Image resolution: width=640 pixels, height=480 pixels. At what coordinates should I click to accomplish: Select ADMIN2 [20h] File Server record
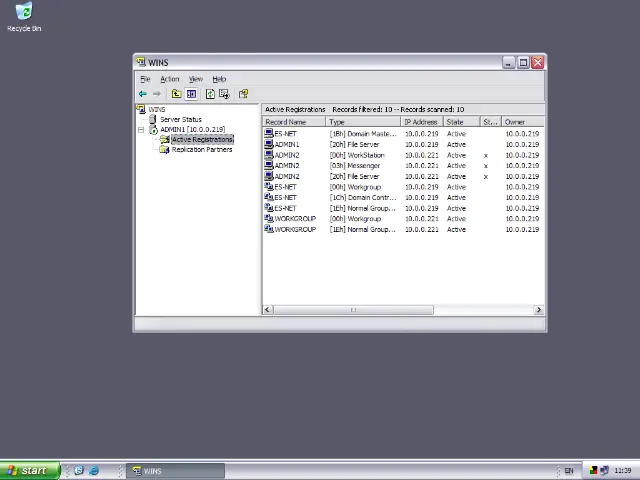(x=403, y=176)
